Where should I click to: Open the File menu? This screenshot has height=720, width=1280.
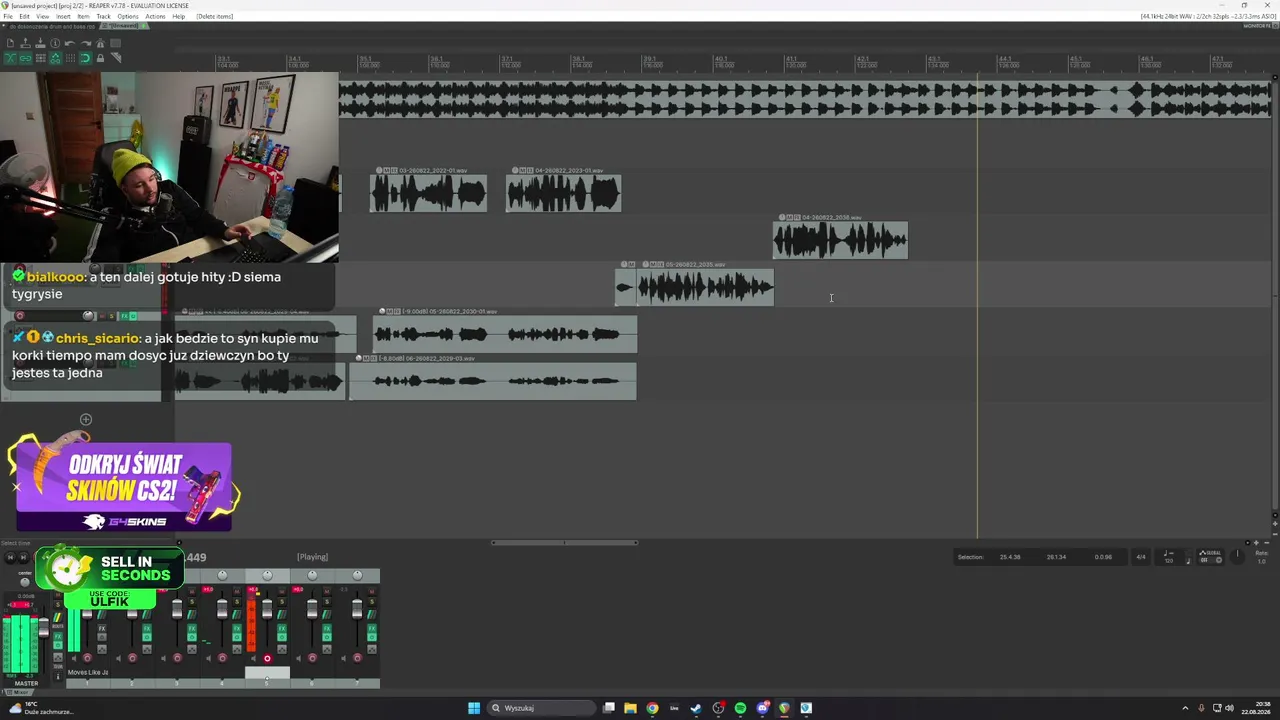8,16
